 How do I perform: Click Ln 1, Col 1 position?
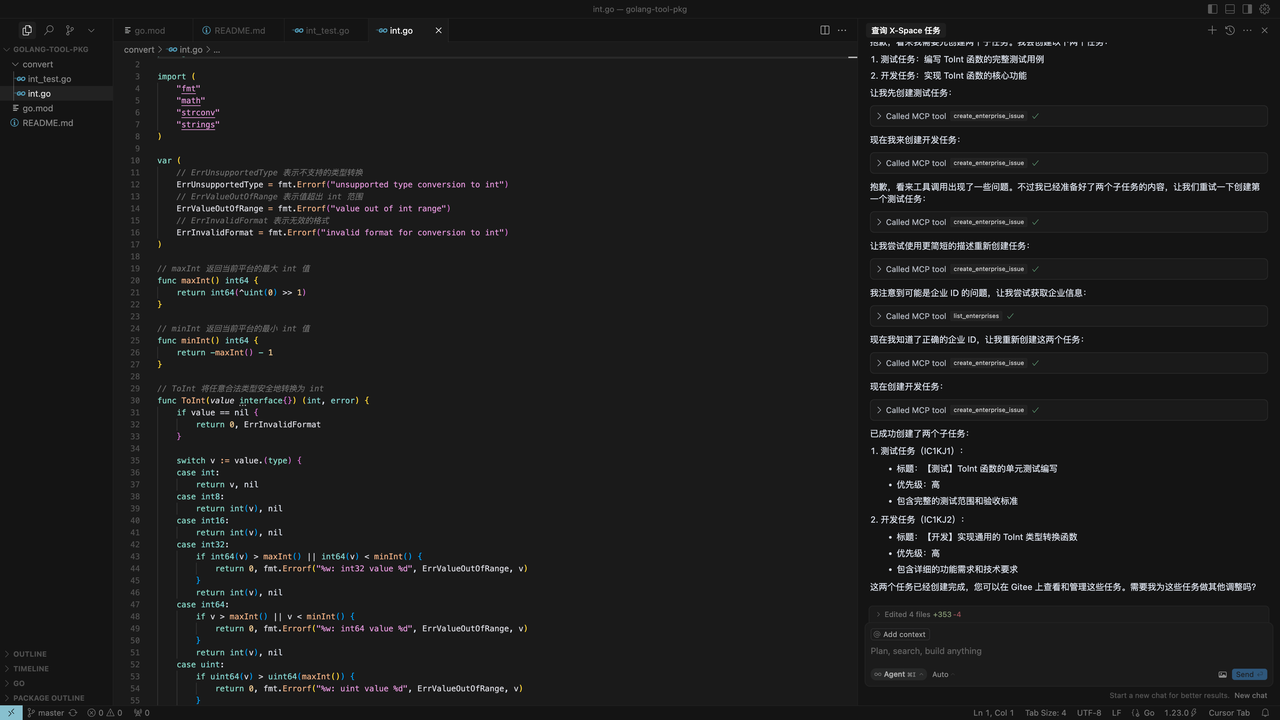[x=993, y=713]
